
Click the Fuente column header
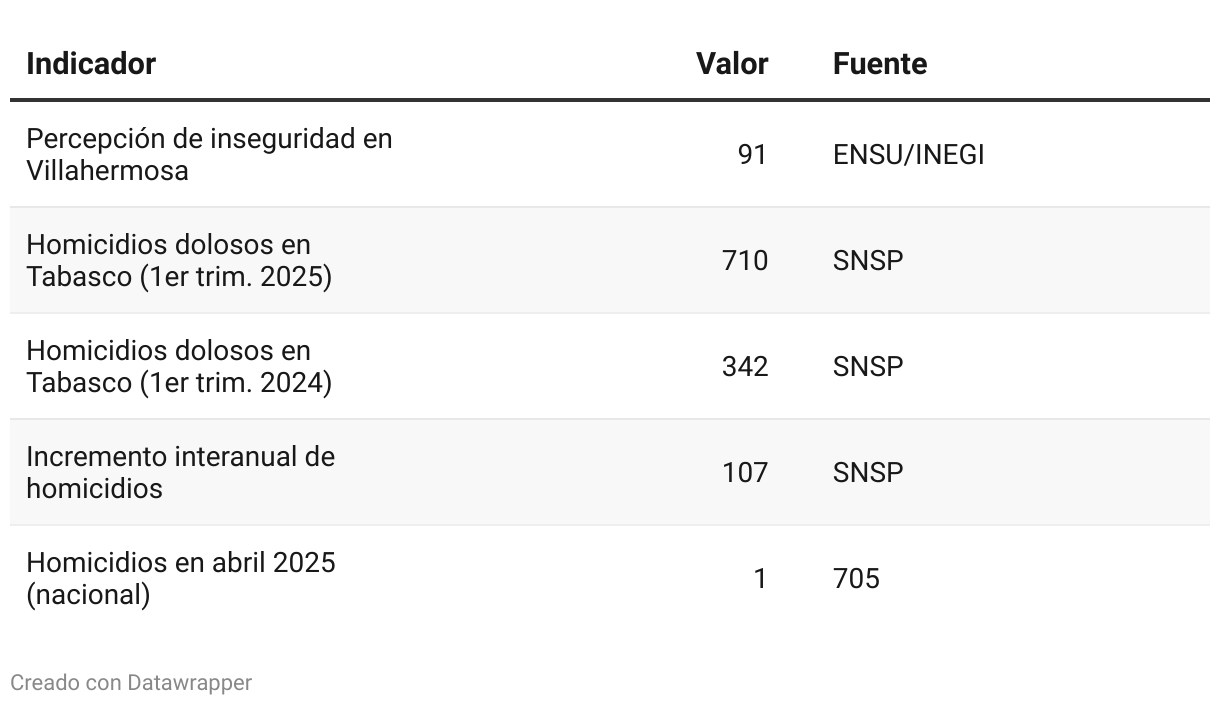[x=880, y=64]
